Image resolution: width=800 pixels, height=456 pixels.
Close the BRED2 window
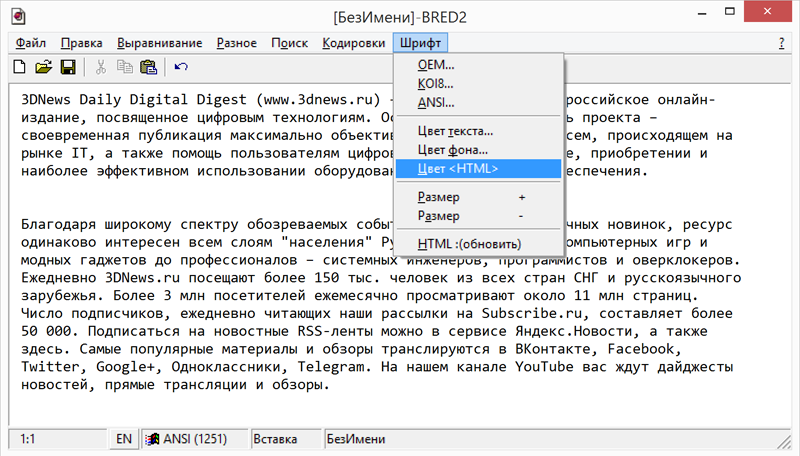[768, 11]
